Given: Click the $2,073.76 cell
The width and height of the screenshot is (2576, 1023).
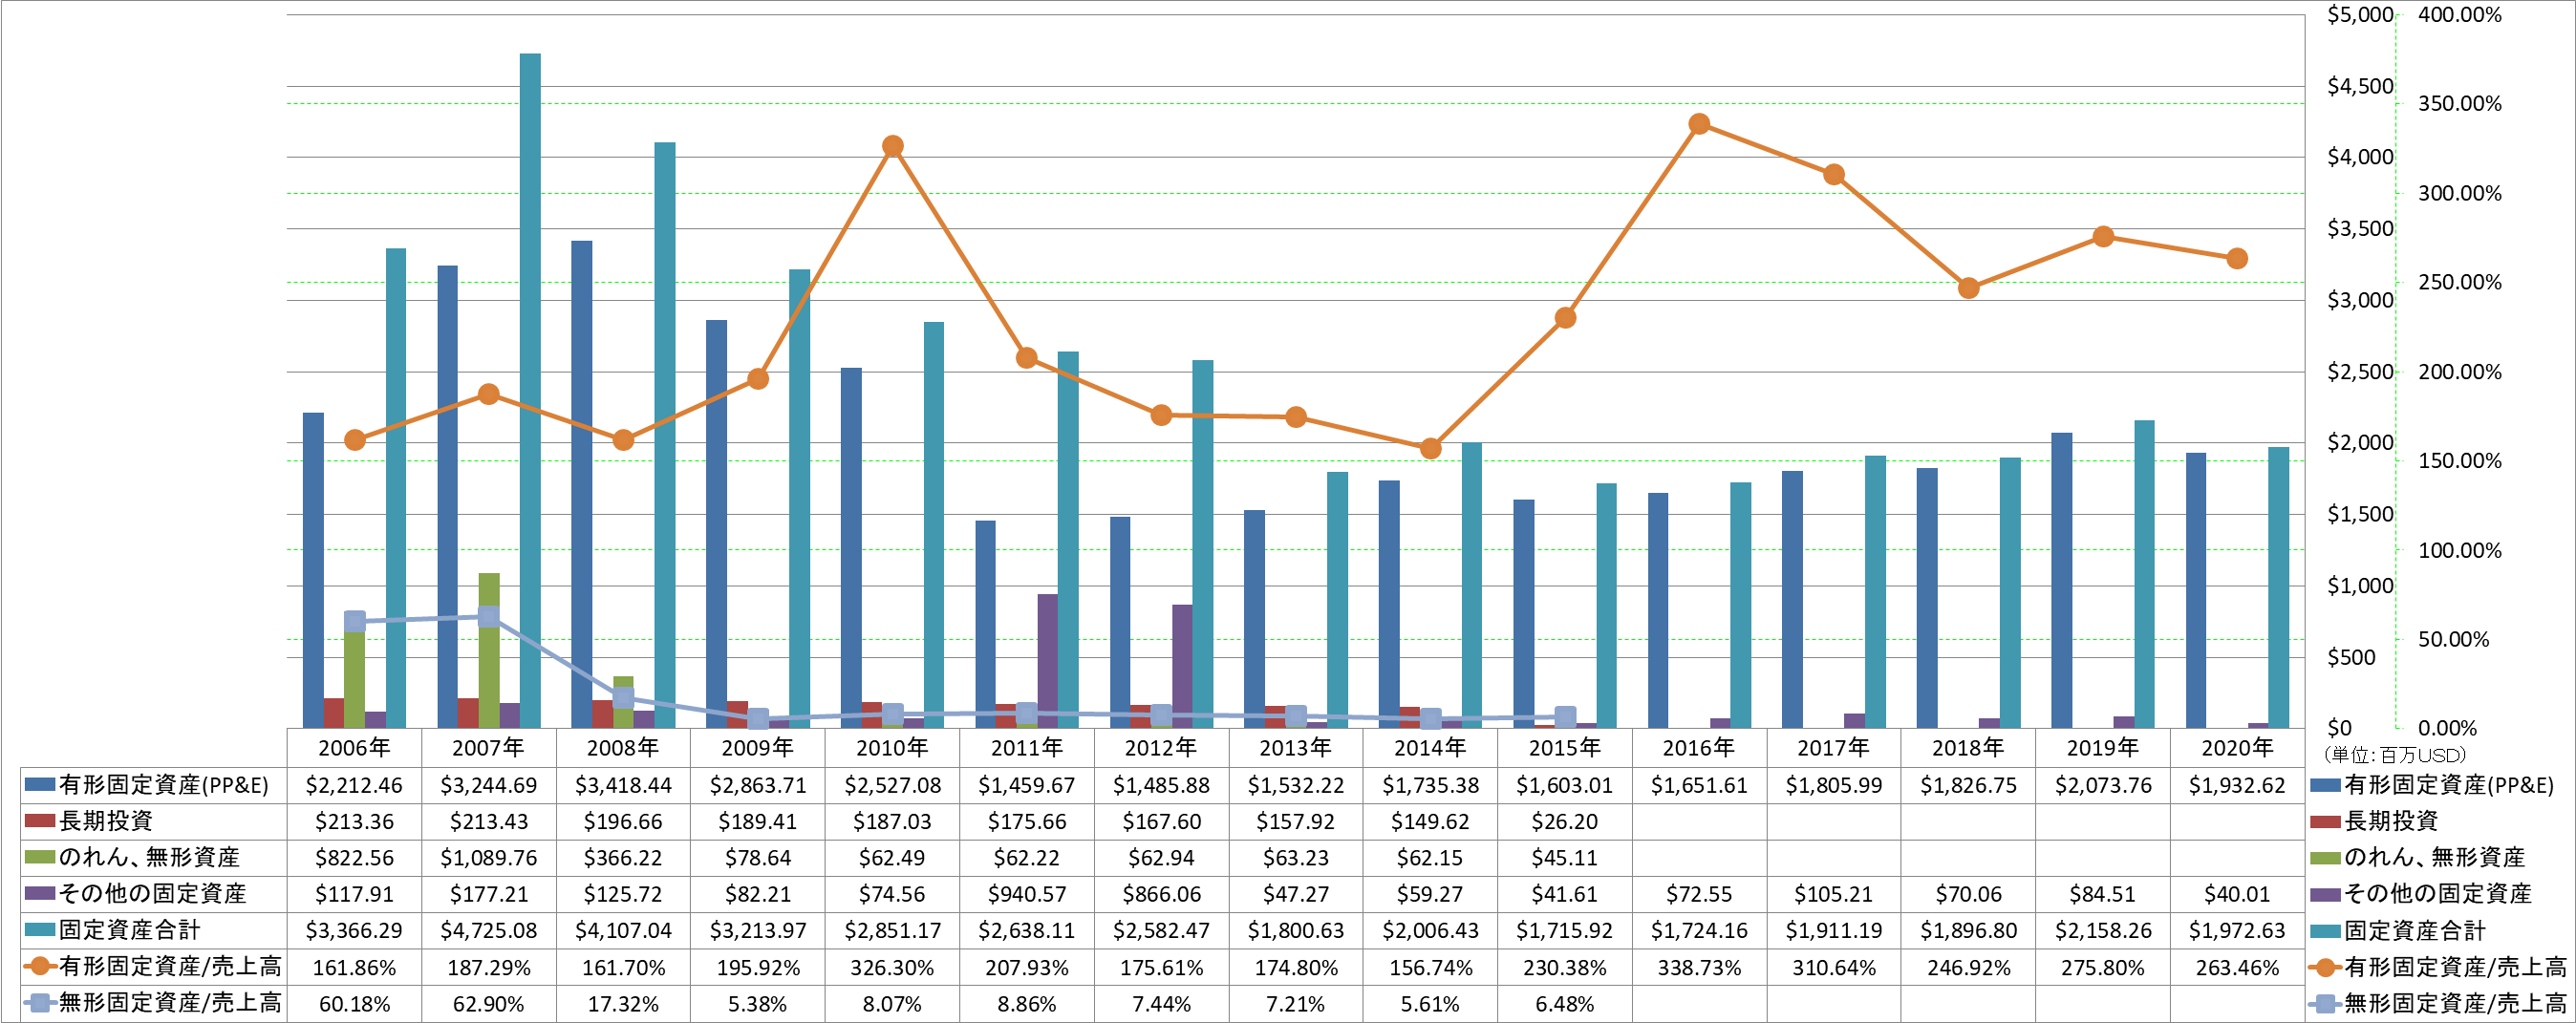Looking at the screenshot, I should coord(2103,785).
